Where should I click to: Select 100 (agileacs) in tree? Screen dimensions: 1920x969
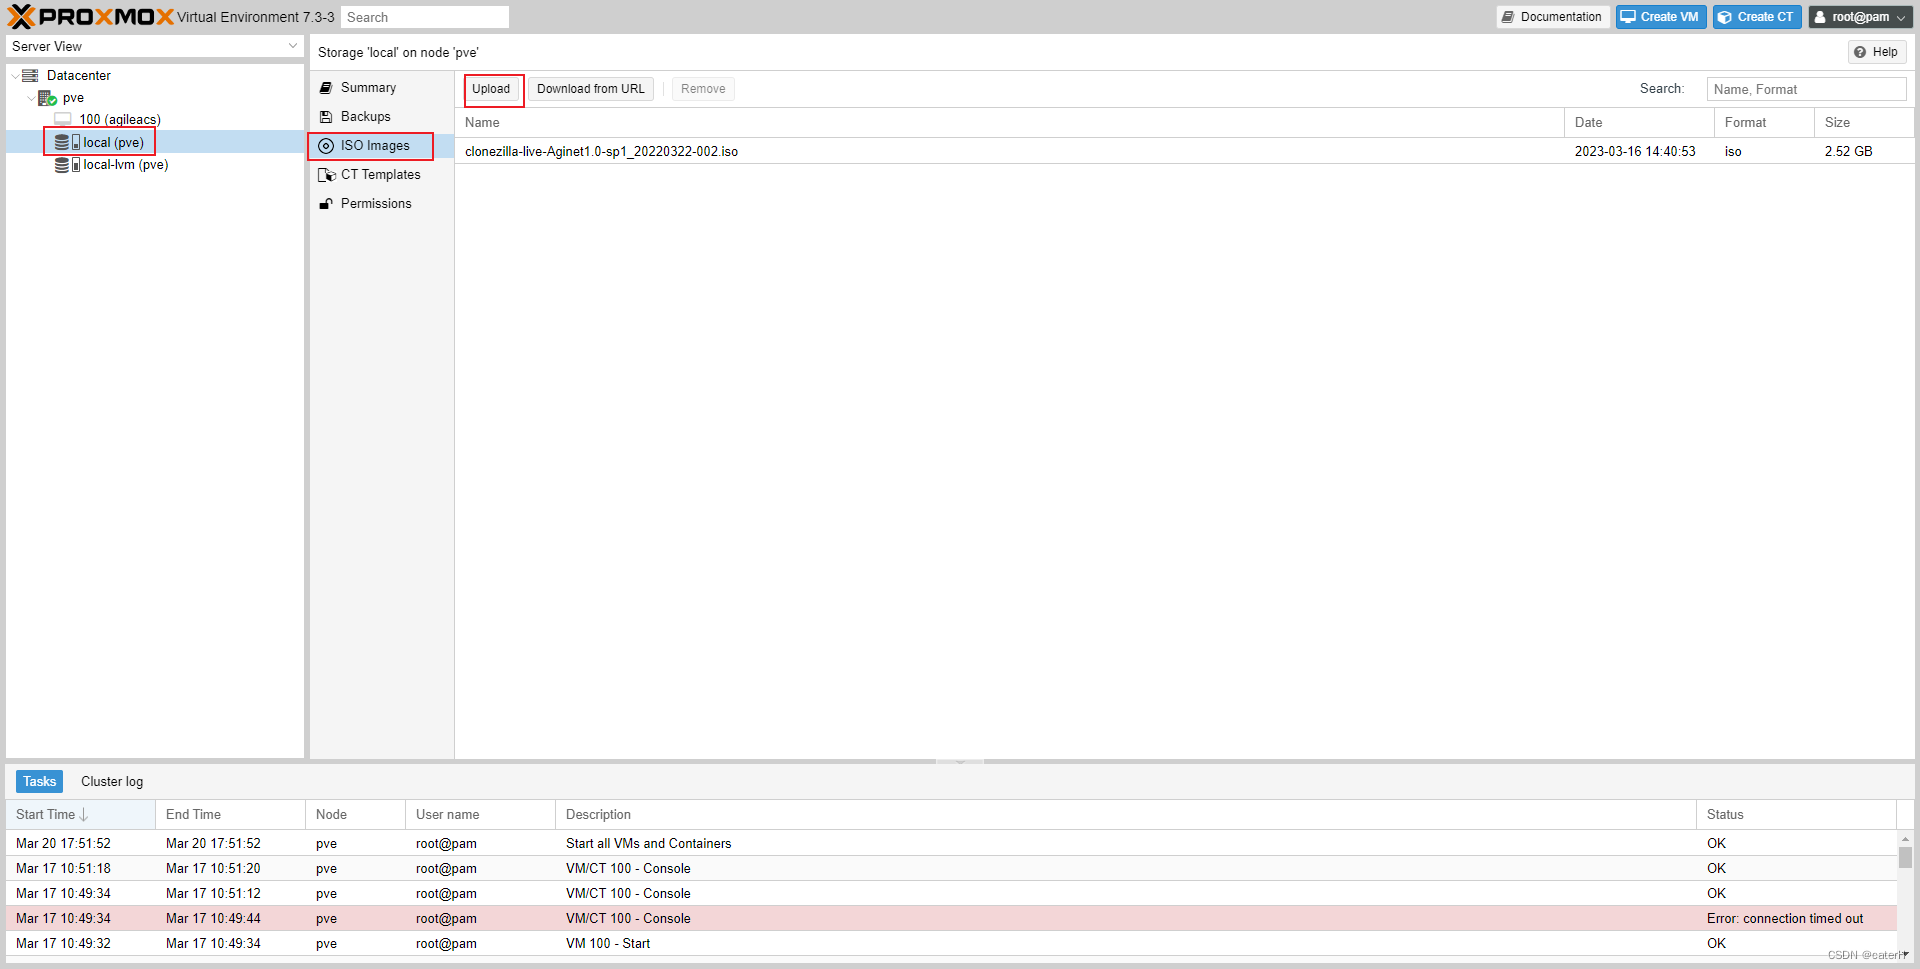[x=120, y=119]
